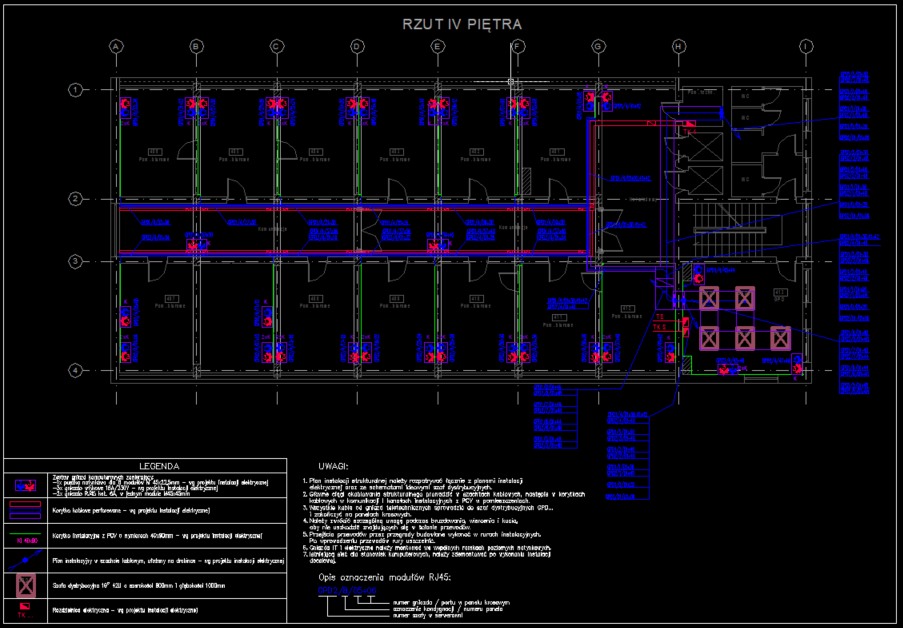
Task: Click the UWAGI notes heading
Action: (x=332, y=467)
